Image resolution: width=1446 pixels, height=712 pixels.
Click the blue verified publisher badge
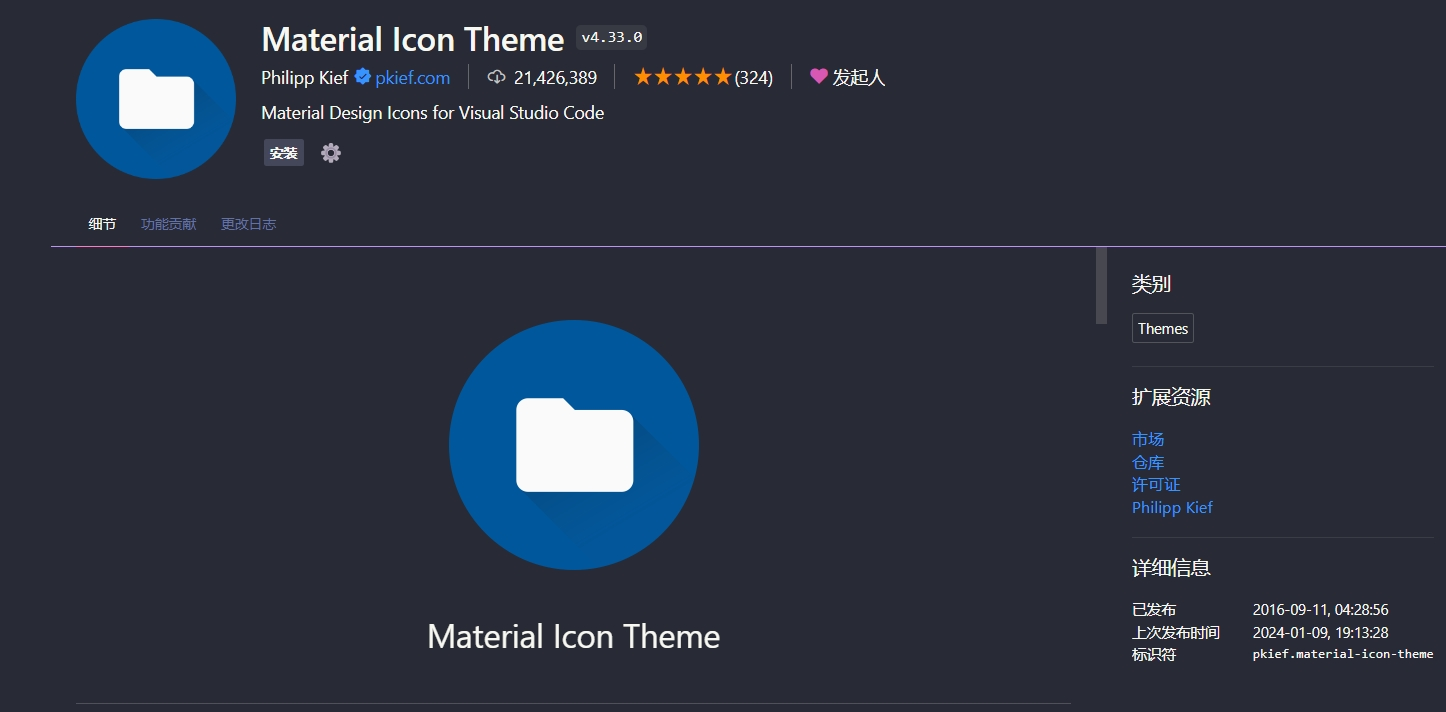pos(363,77)
